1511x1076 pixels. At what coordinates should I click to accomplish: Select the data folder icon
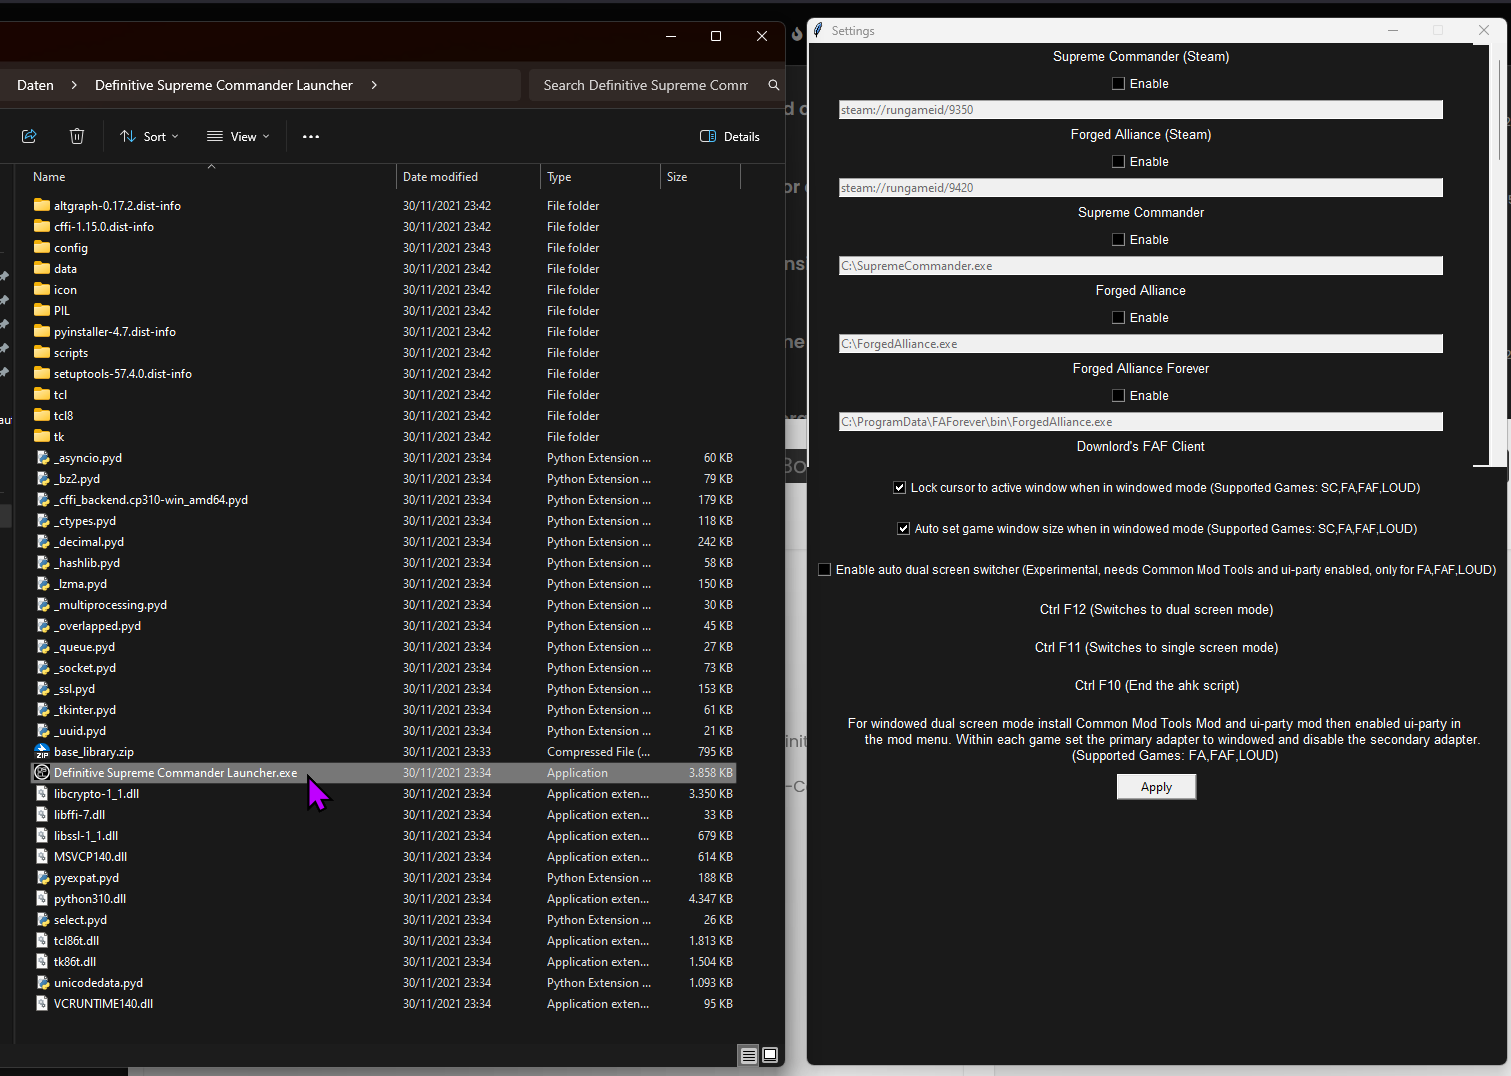point(42,268)
